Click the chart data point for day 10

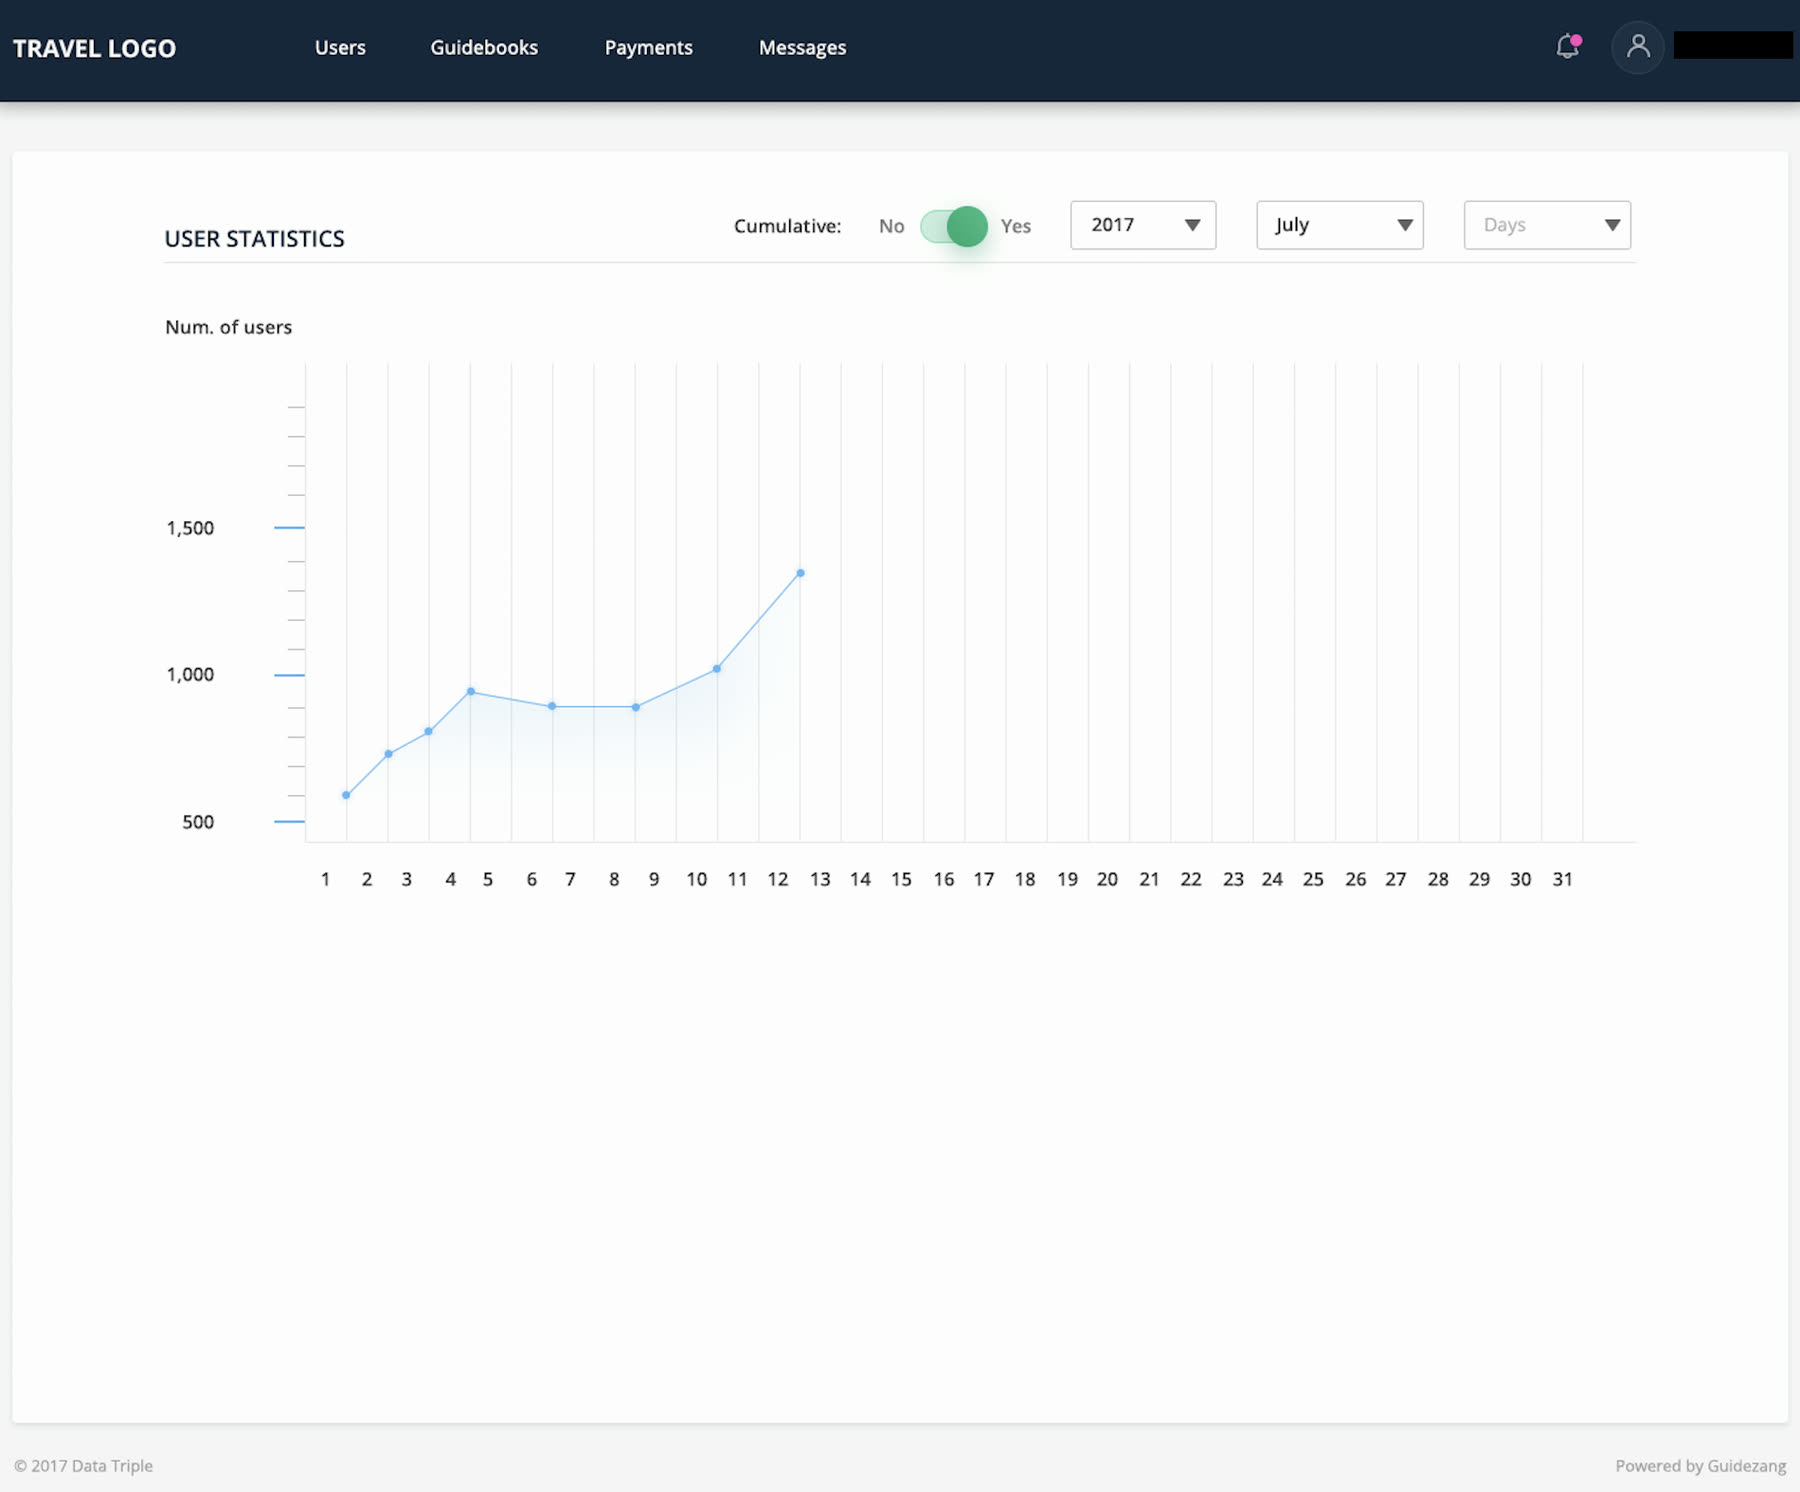(x=717, y=668)
